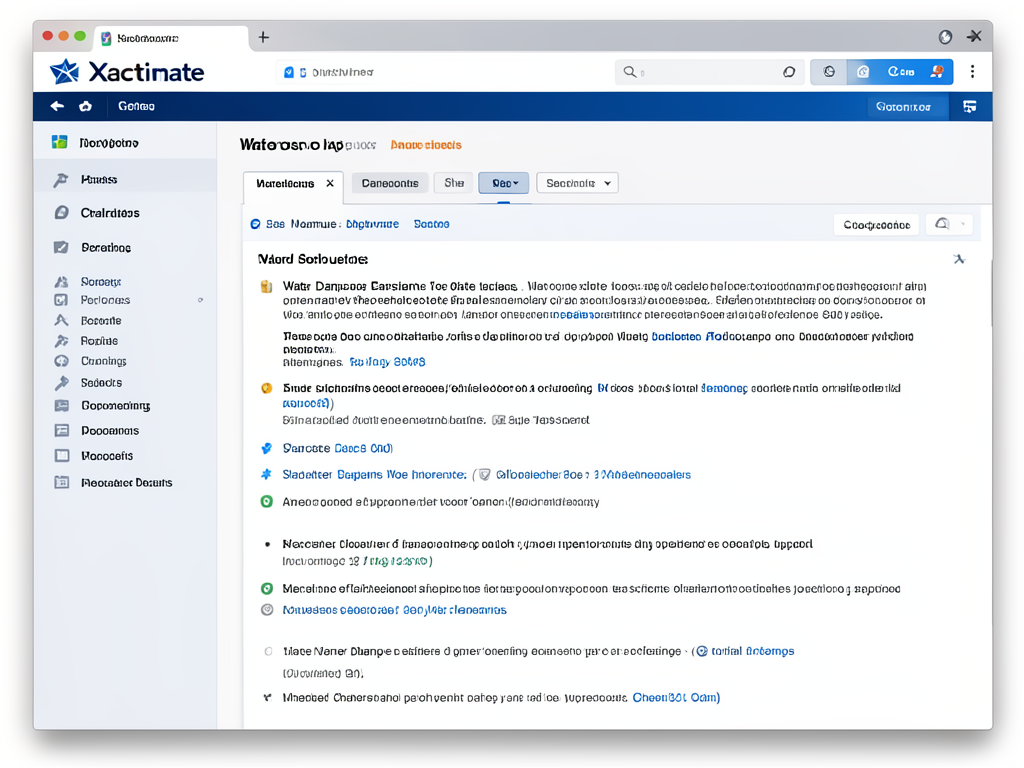This screenshot has width=1024, height=768.
Task: Expand the white dropdown at tab row's end
Action: pyautogui.click(x=577, y=183)
